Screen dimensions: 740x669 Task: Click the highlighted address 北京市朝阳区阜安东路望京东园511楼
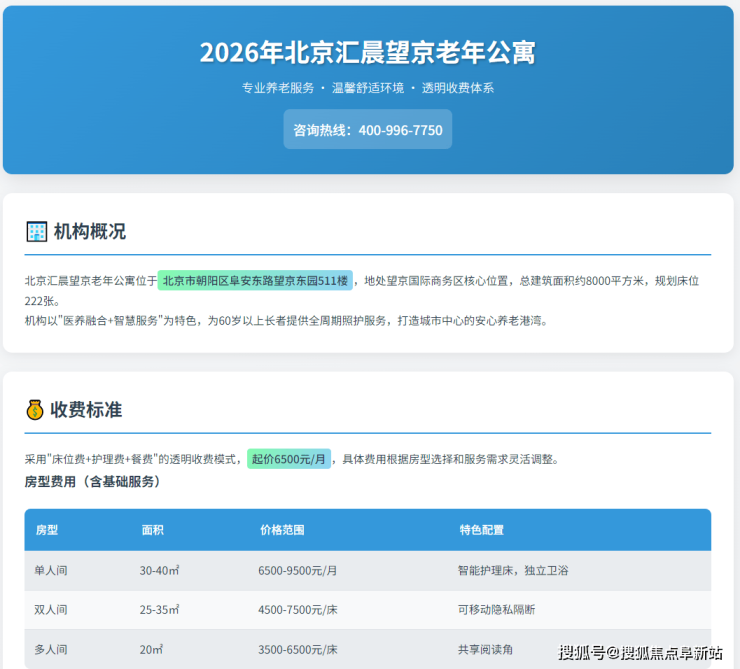255,281
